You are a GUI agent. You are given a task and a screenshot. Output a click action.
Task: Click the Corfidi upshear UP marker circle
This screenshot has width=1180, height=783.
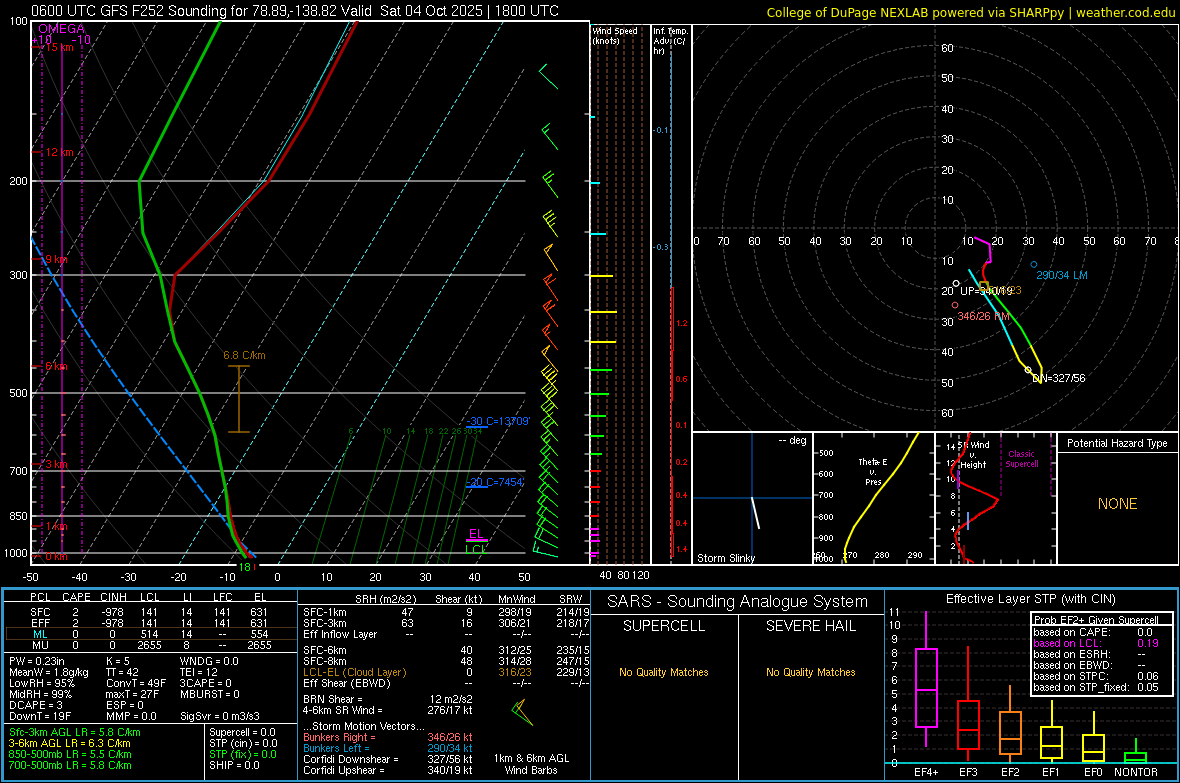(956, 284)
